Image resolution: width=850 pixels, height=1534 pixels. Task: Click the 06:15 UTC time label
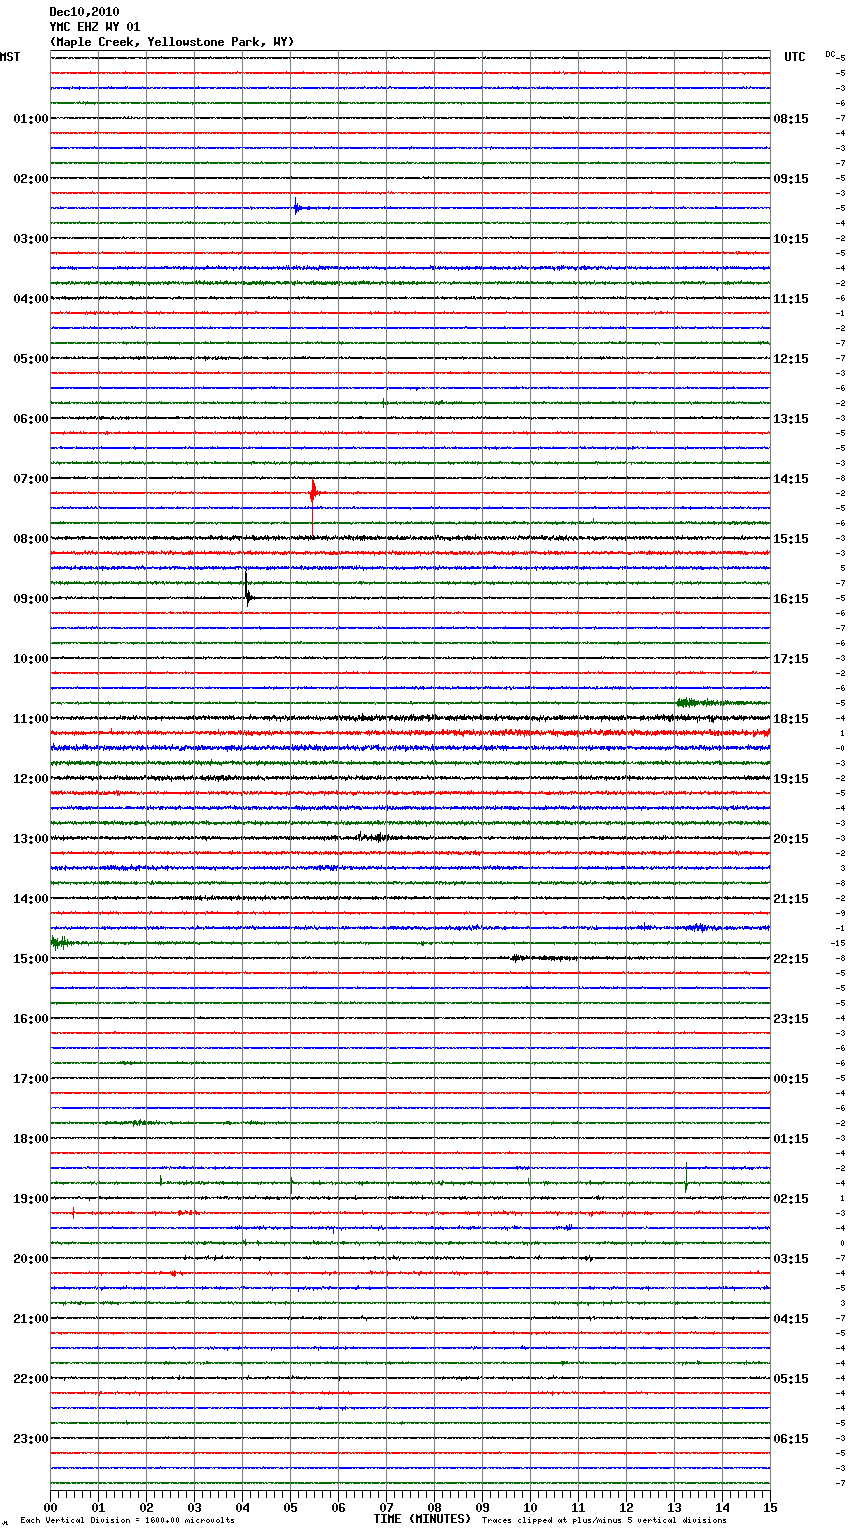click(x=791, y=1439)
